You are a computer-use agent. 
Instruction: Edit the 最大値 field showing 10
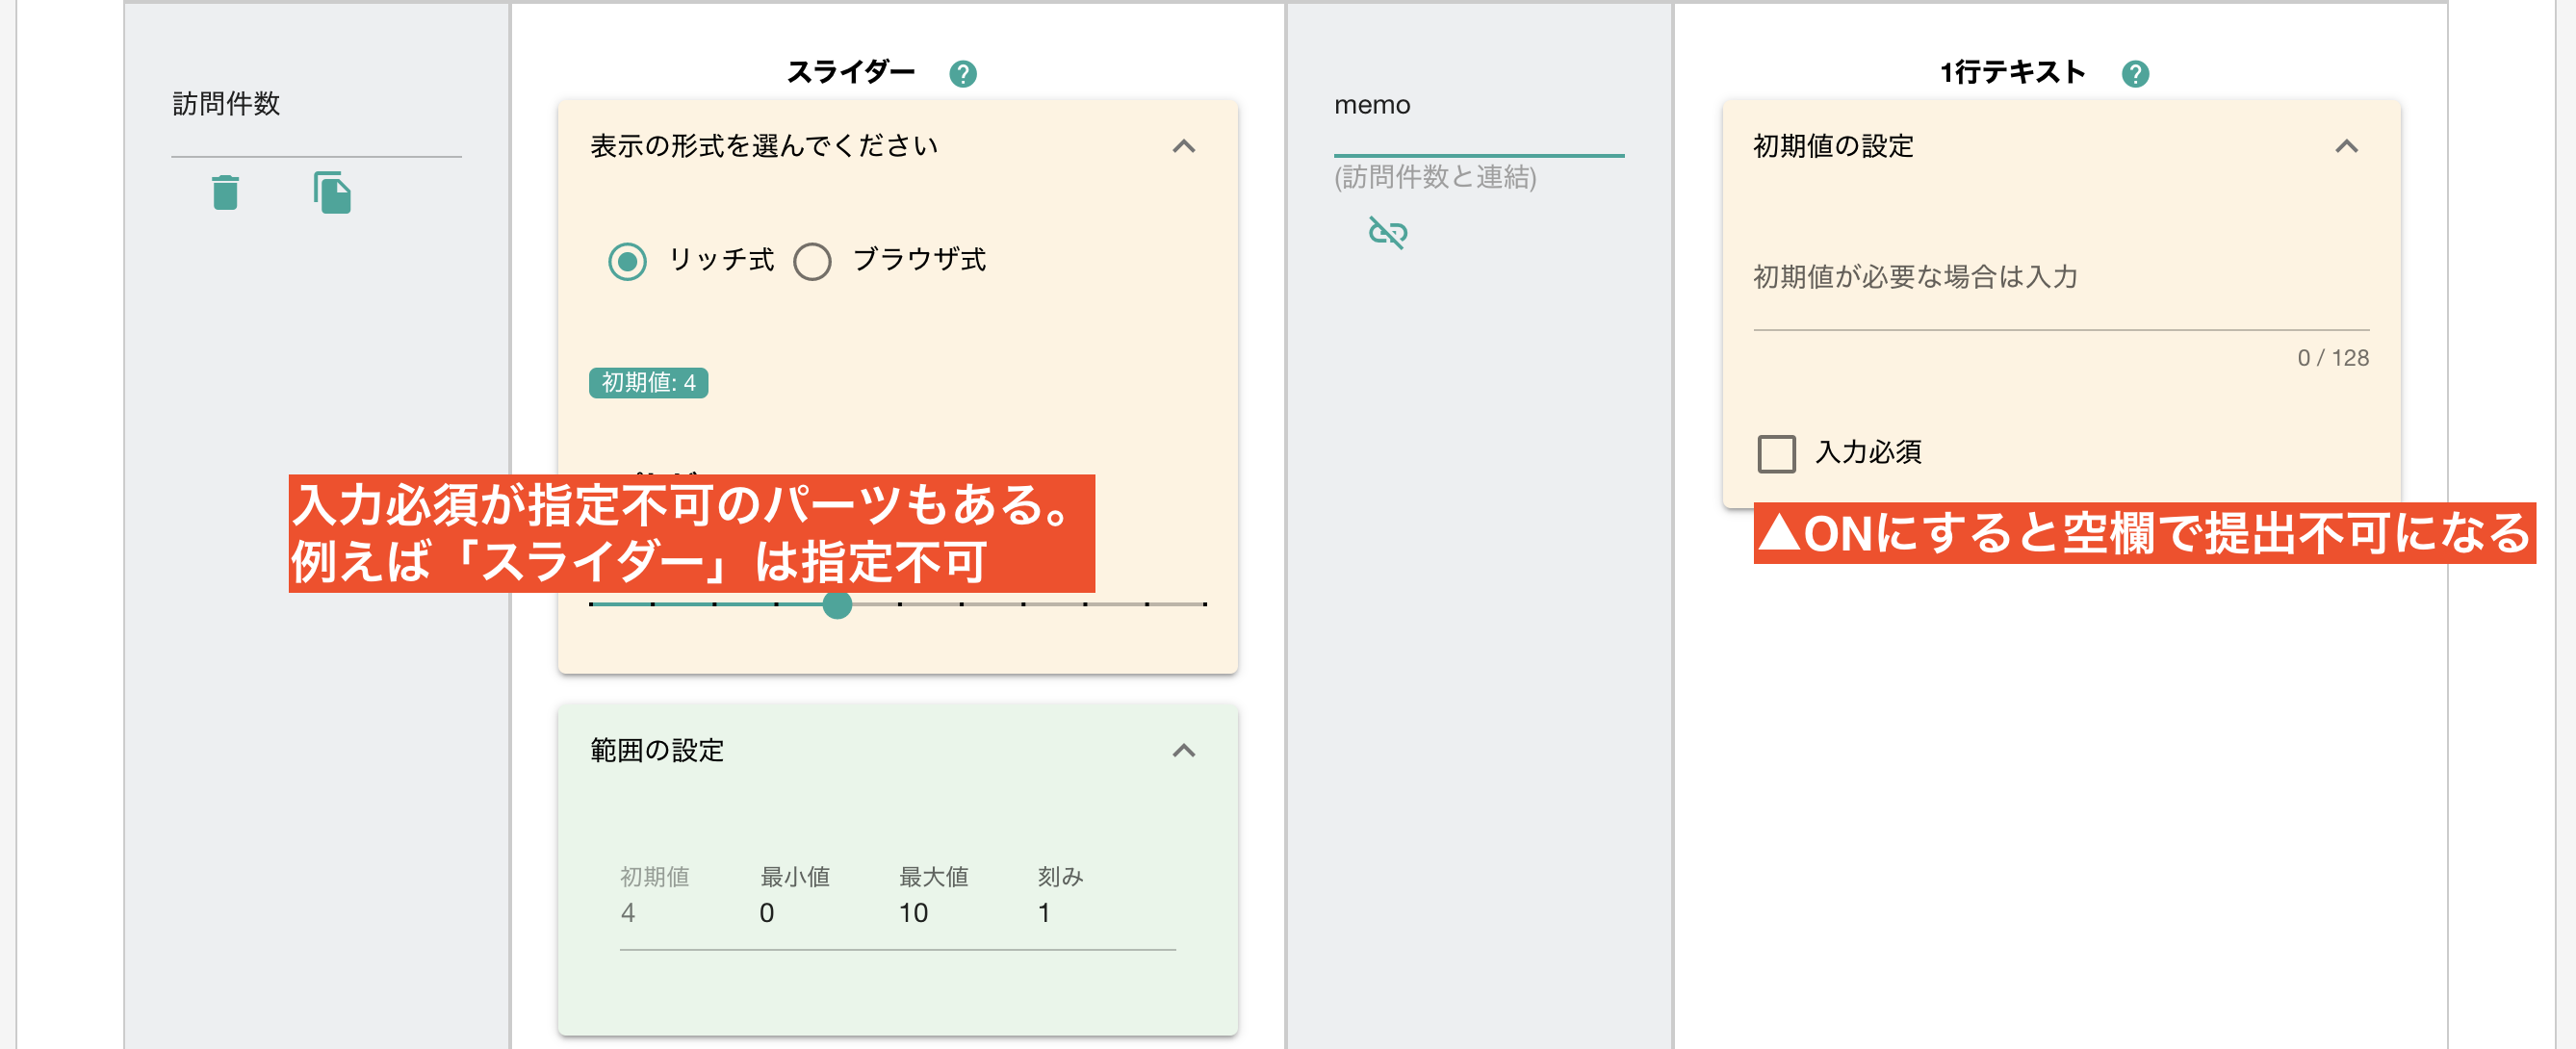click(934, 912)
